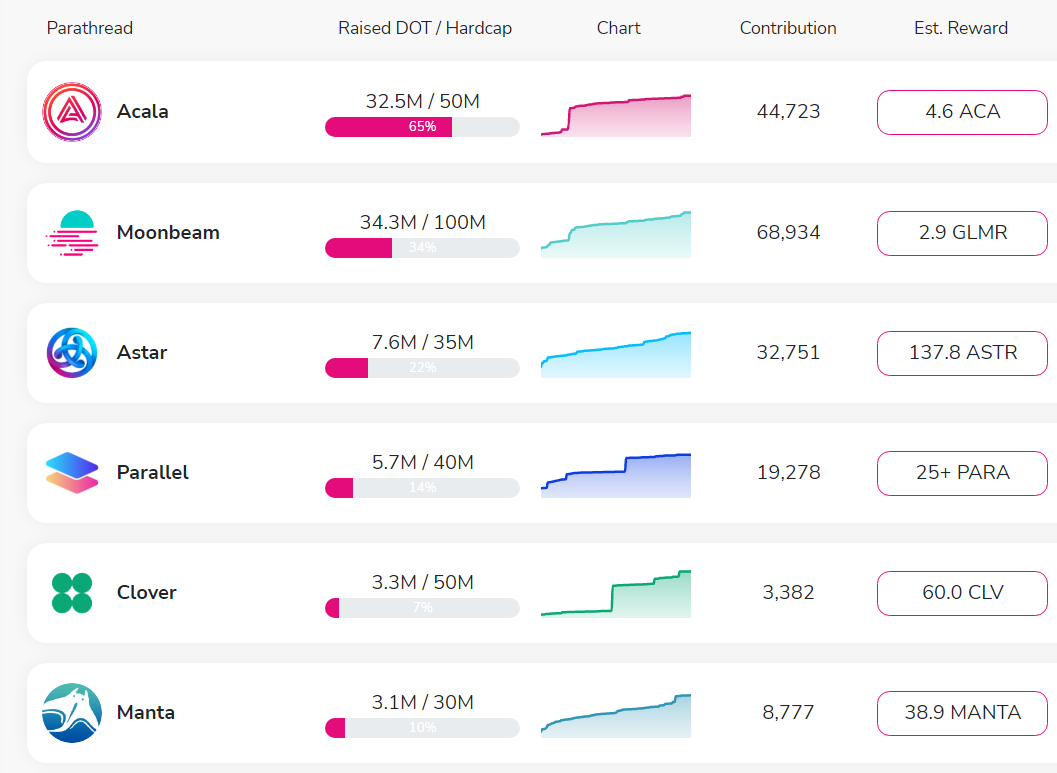
Task: Select the Clover project name
Action: click(x=146, y=593)
